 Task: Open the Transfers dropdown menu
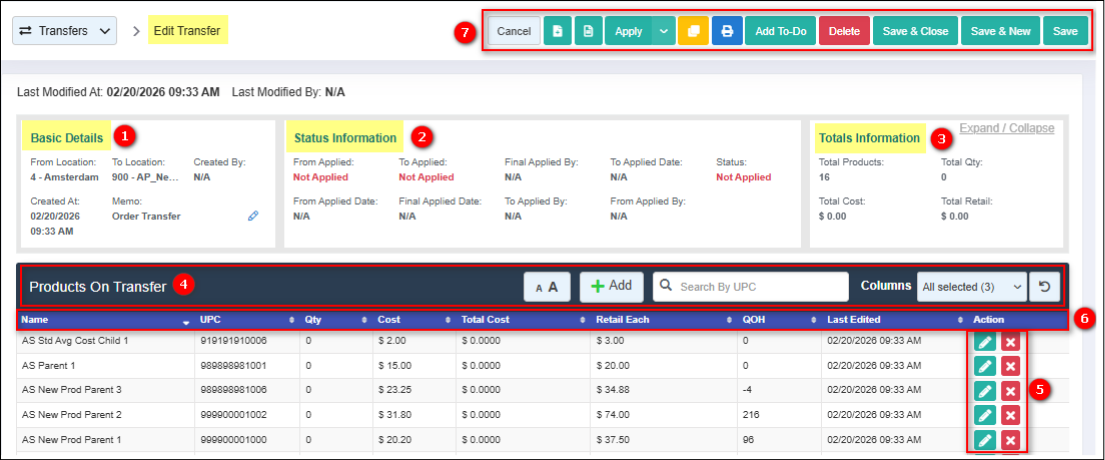(x=65, y=31)
